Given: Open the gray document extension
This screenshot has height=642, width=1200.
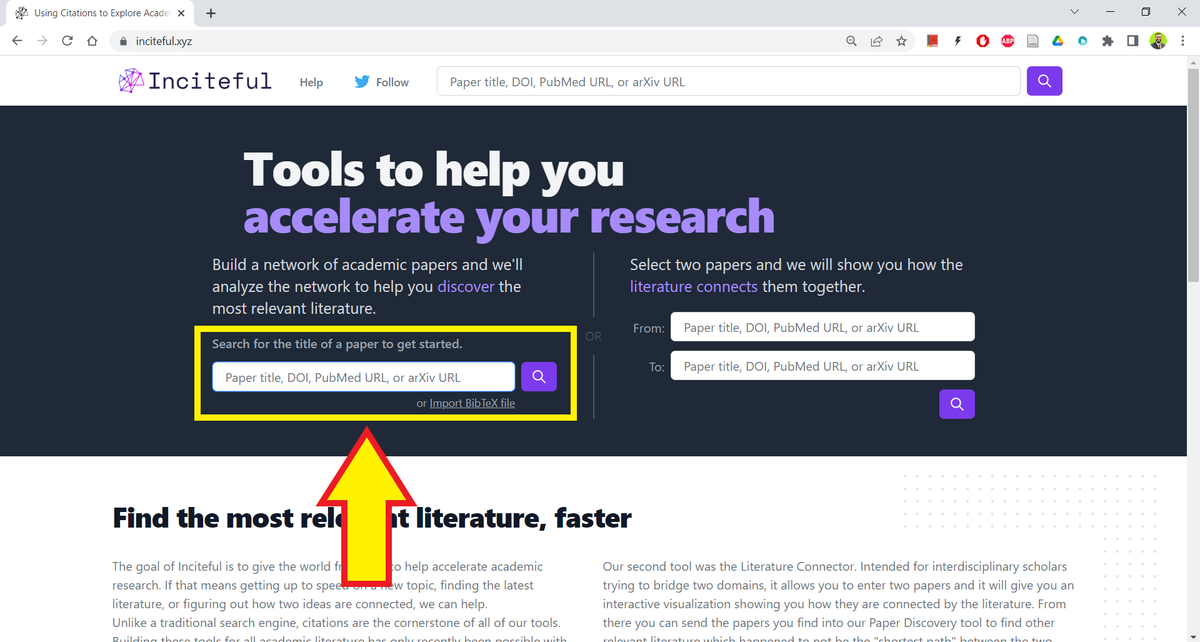Looking at the screenshot, I should 1033,42.
